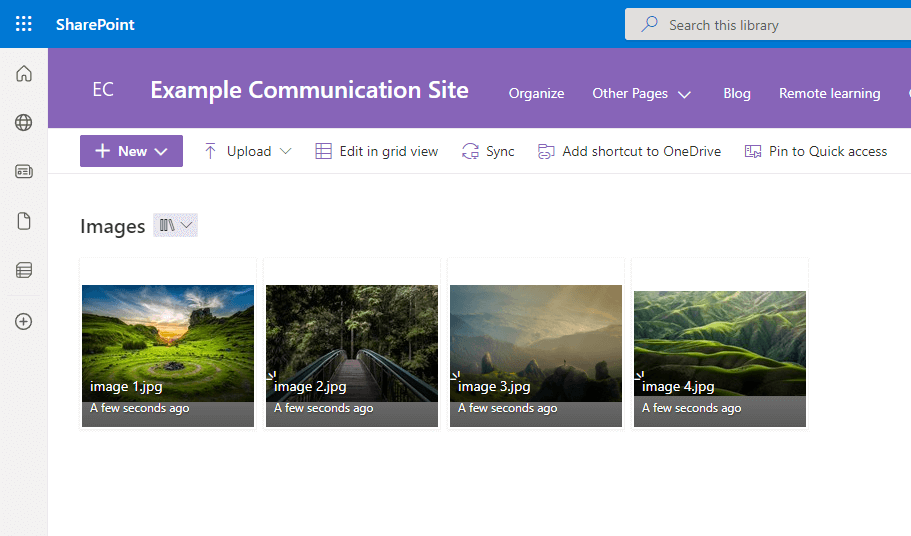
Task: Expand the Upload dropdown arrow
Action: click(x=285, y=152)
